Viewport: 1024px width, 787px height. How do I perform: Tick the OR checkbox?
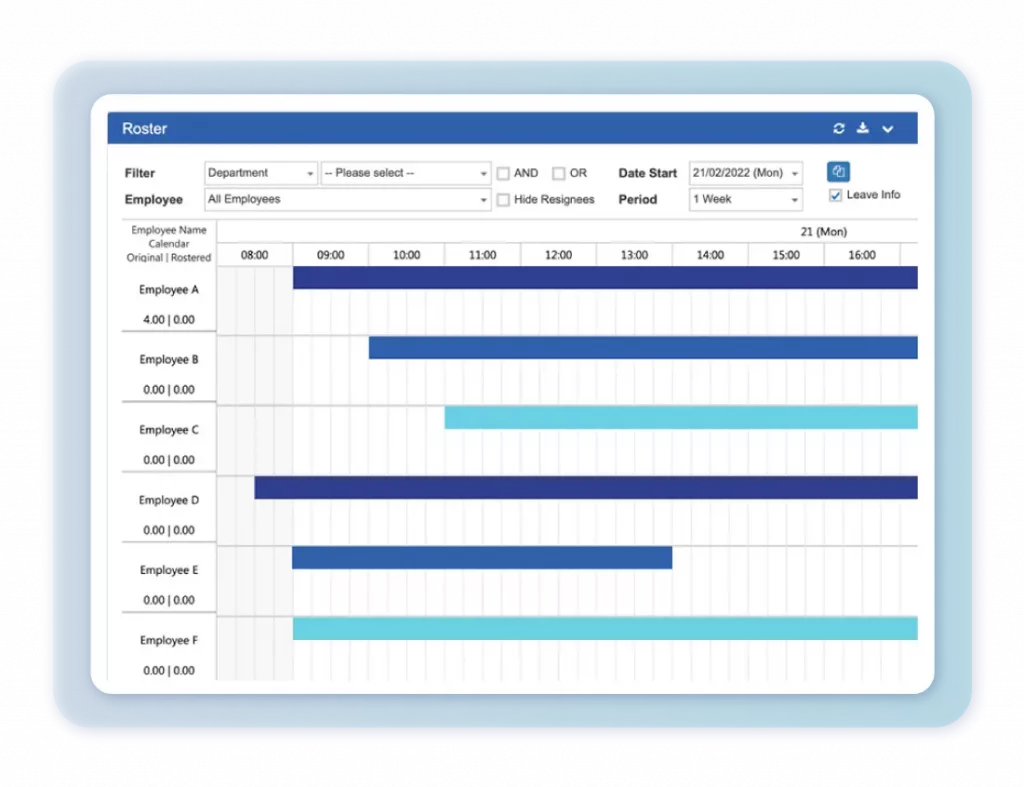coord(558,174)
